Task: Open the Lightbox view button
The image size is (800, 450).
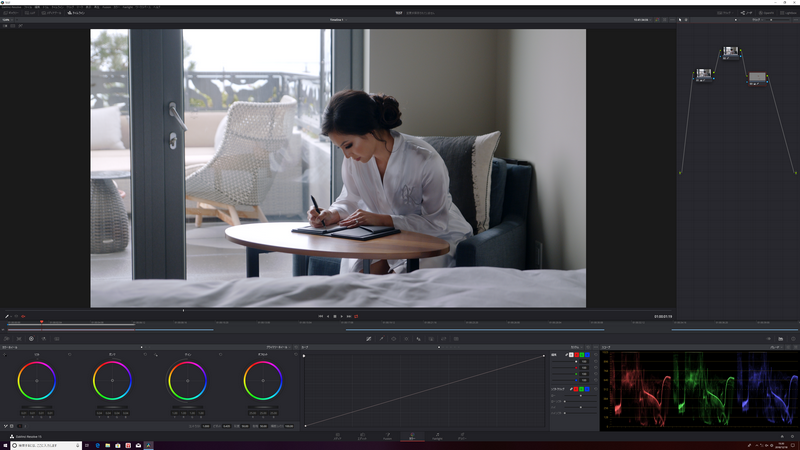Action: (x=789, y=13)
